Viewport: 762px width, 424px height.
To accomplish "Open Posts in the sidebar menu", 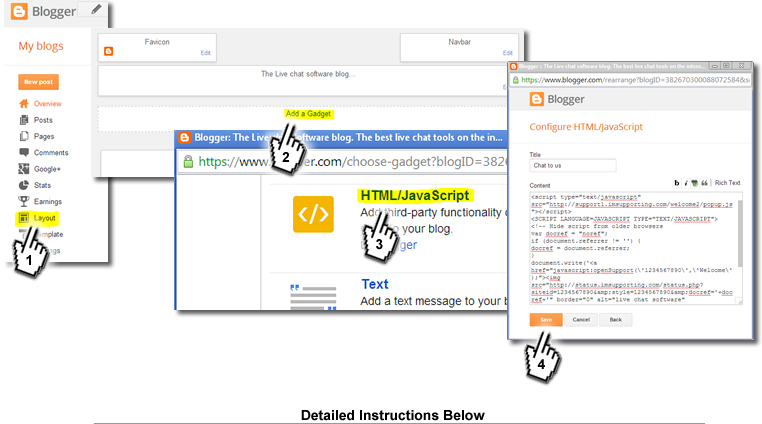I will [43, 120].
